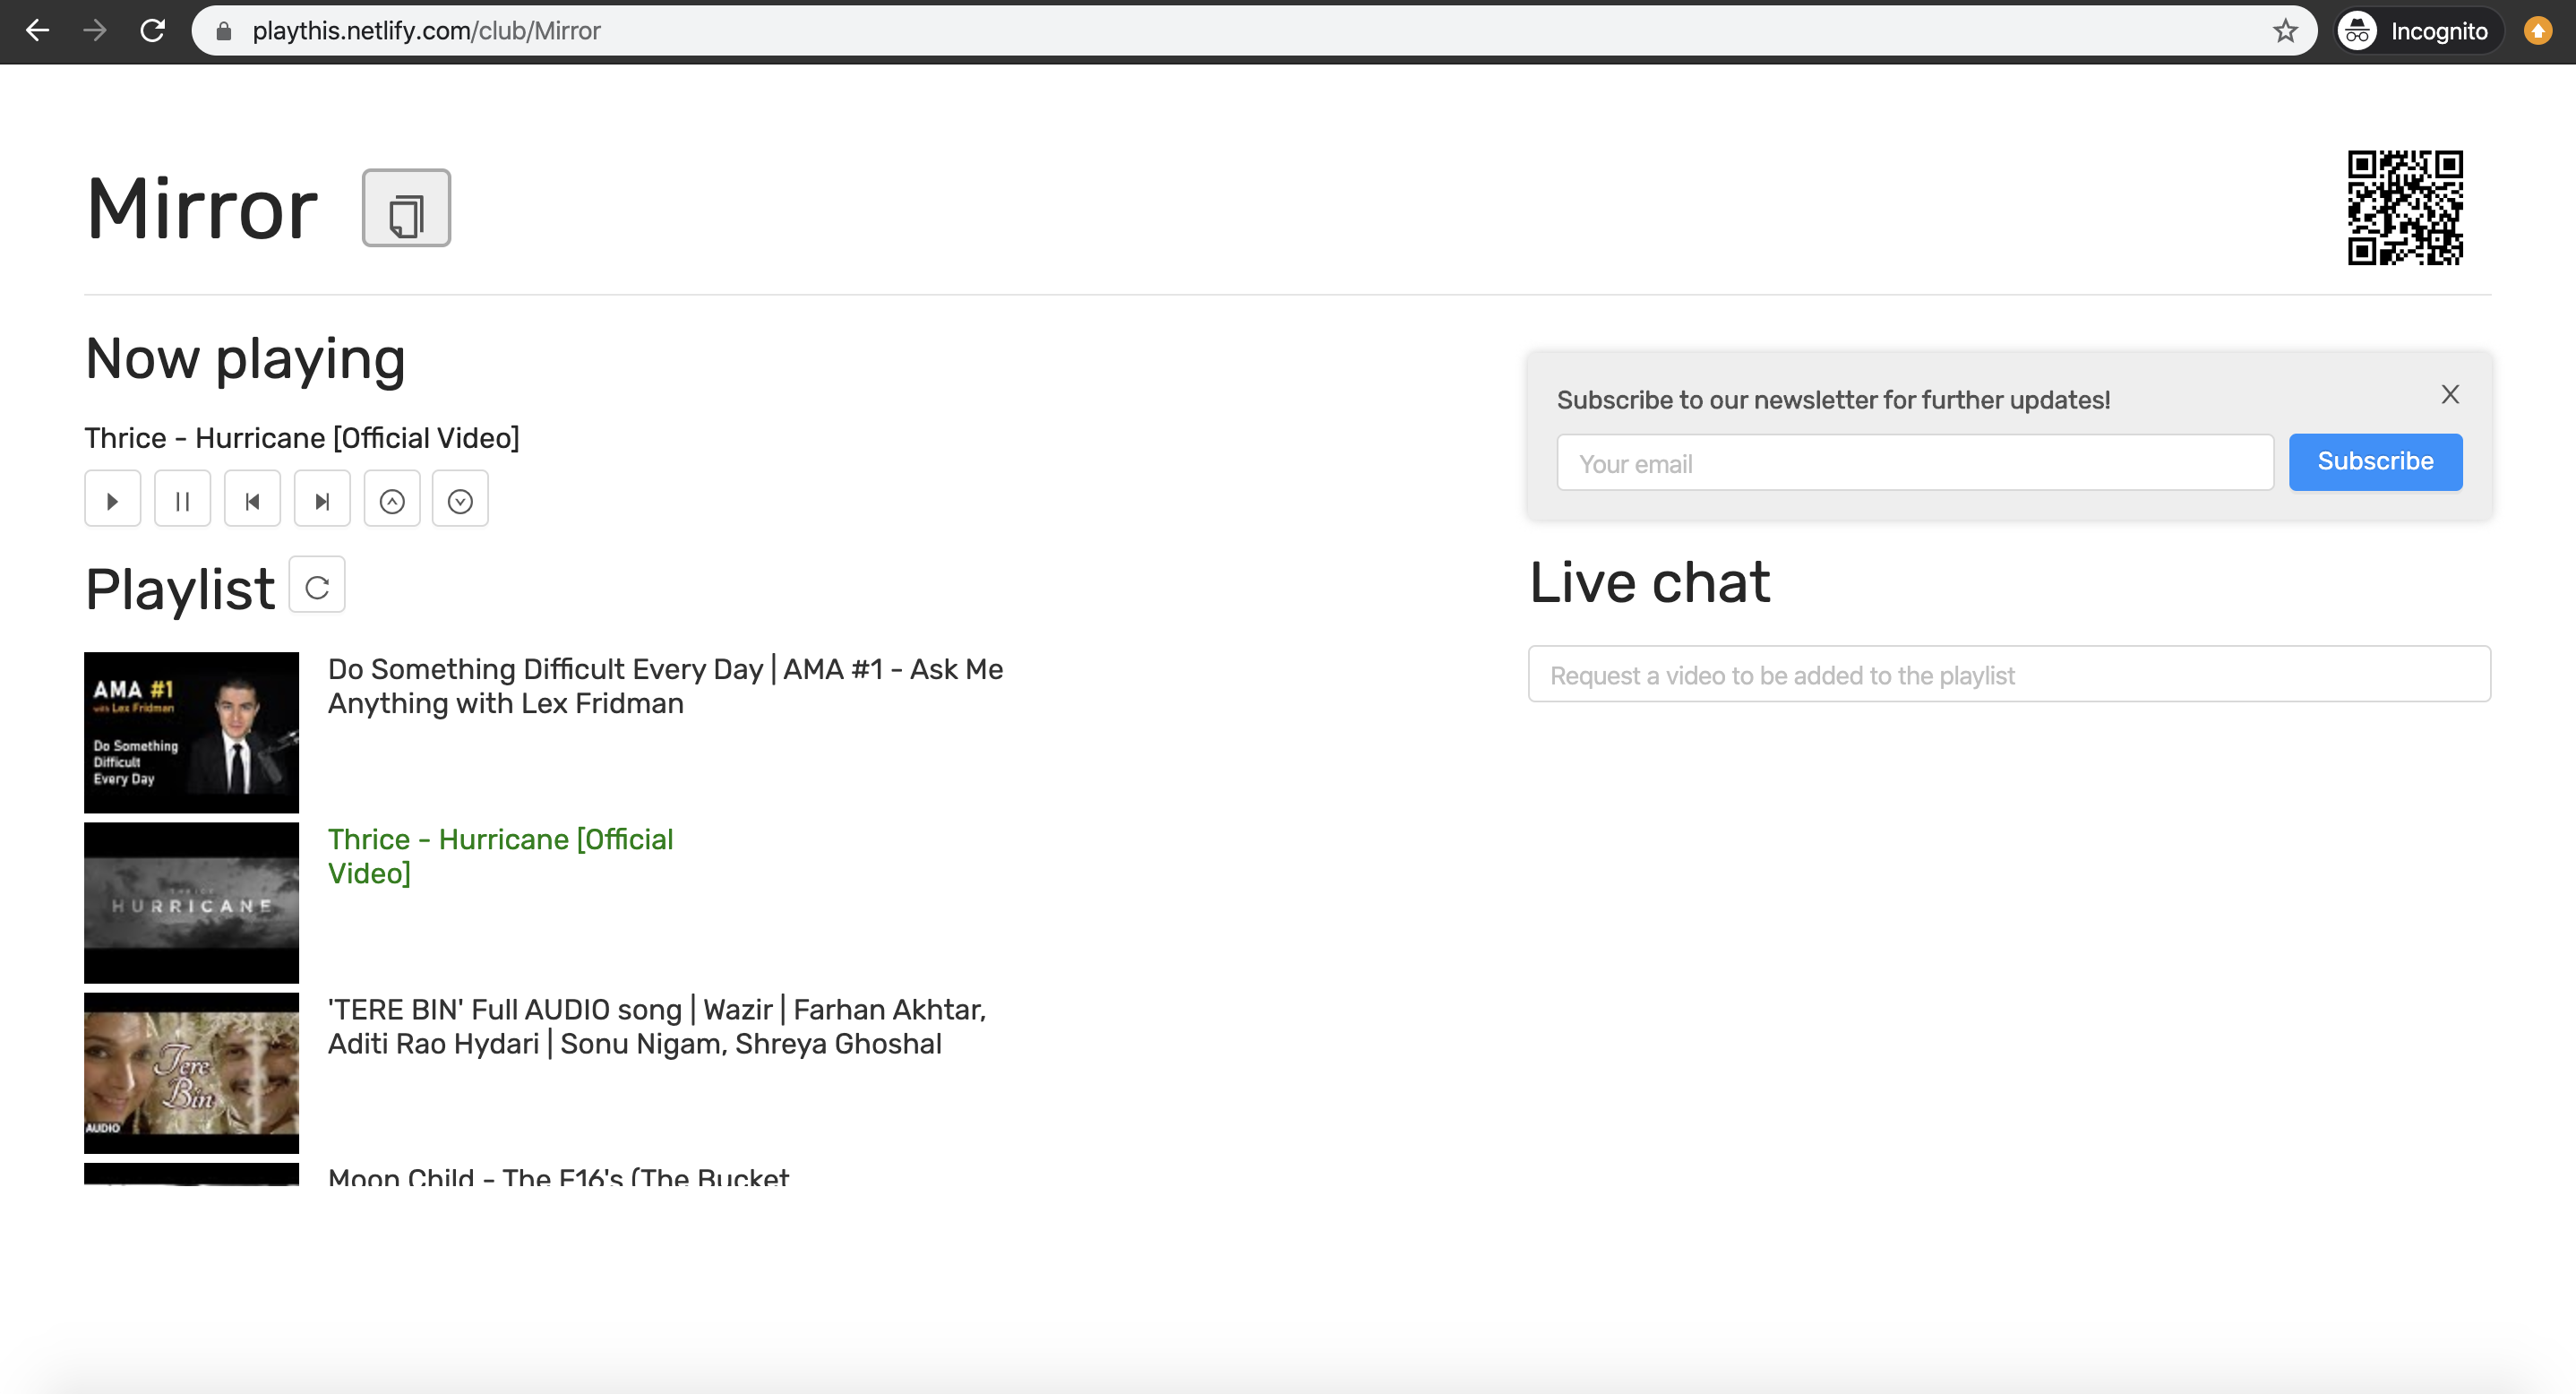
Task: Open the 'TERE BIN' Full AUDIO song entry
Action: point(656,1026)
